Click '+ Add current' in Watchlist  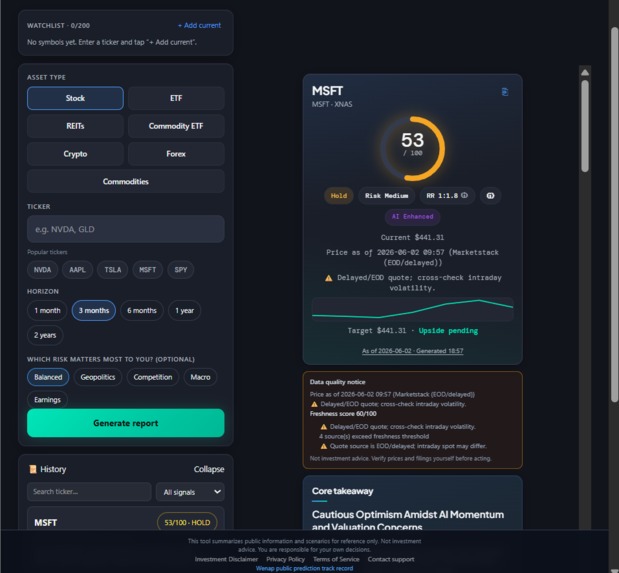(199, 25)
